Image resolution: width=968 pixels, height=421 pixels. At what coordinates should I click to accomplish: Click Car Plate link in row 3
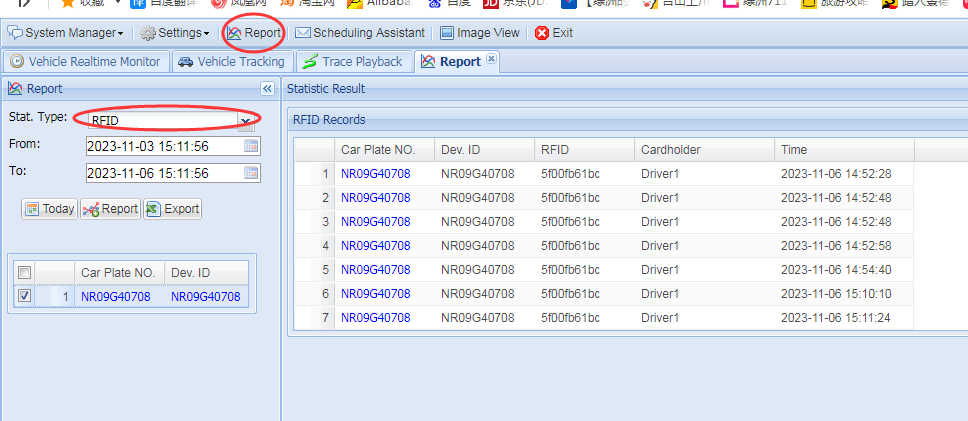click(x=375, y=221)
